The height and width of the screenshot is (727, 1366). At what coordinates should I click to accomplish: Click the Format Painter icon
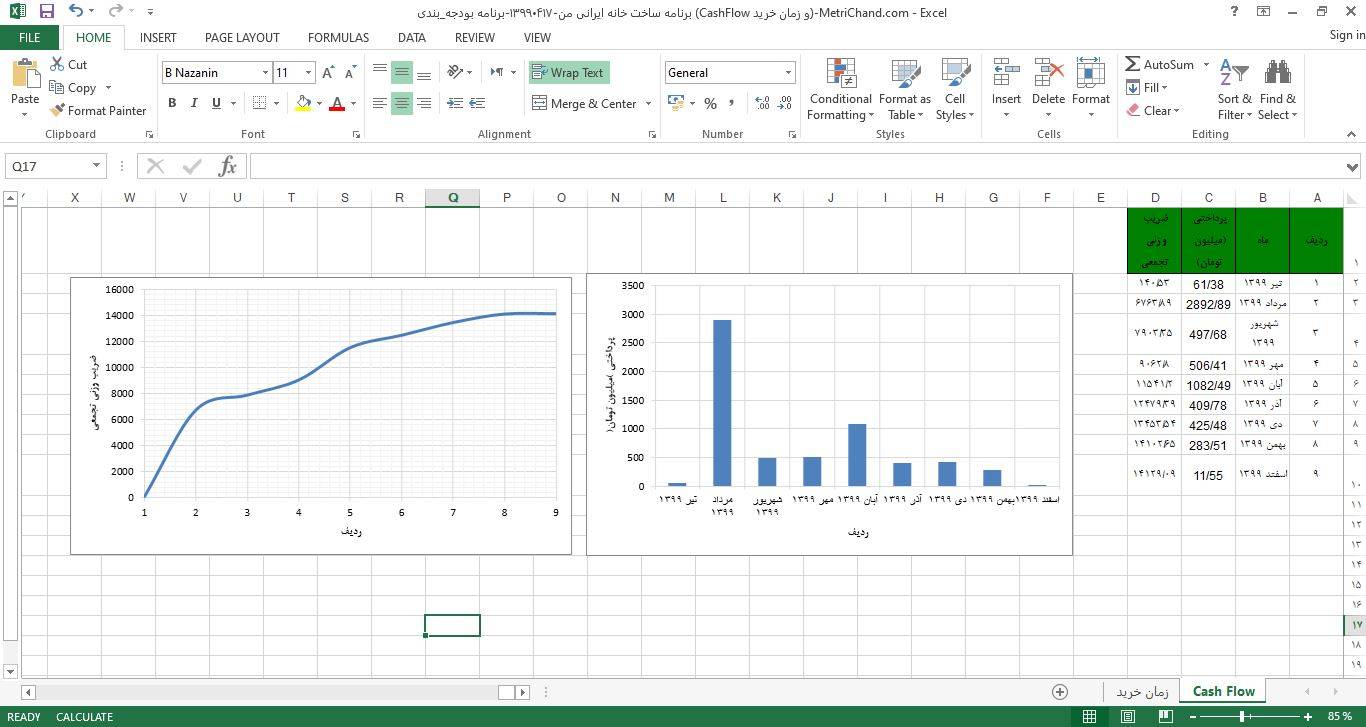58,111
